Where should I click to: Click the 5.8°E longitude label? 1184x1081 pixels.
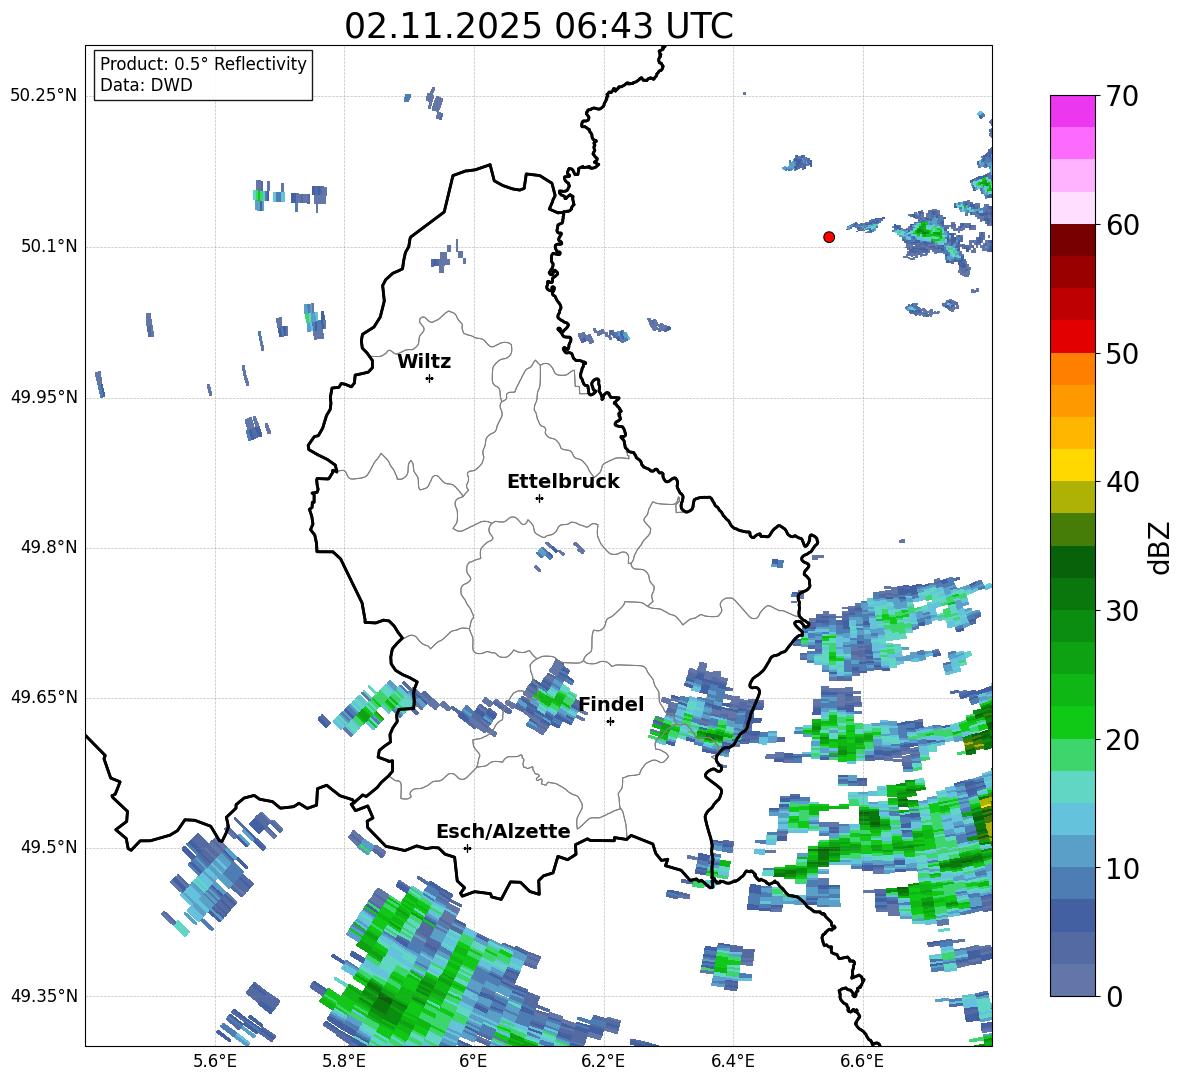(344, 1061)
